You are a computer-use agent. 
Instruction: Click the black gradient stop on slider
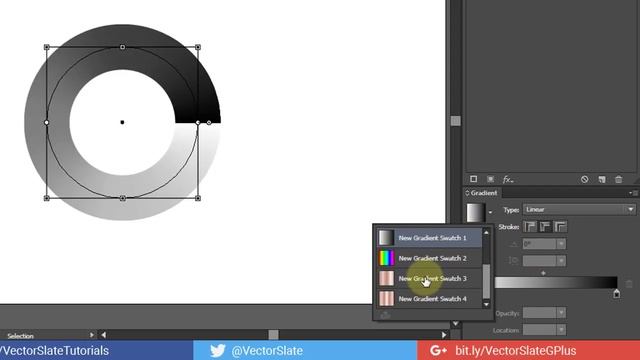coord(616,293)
